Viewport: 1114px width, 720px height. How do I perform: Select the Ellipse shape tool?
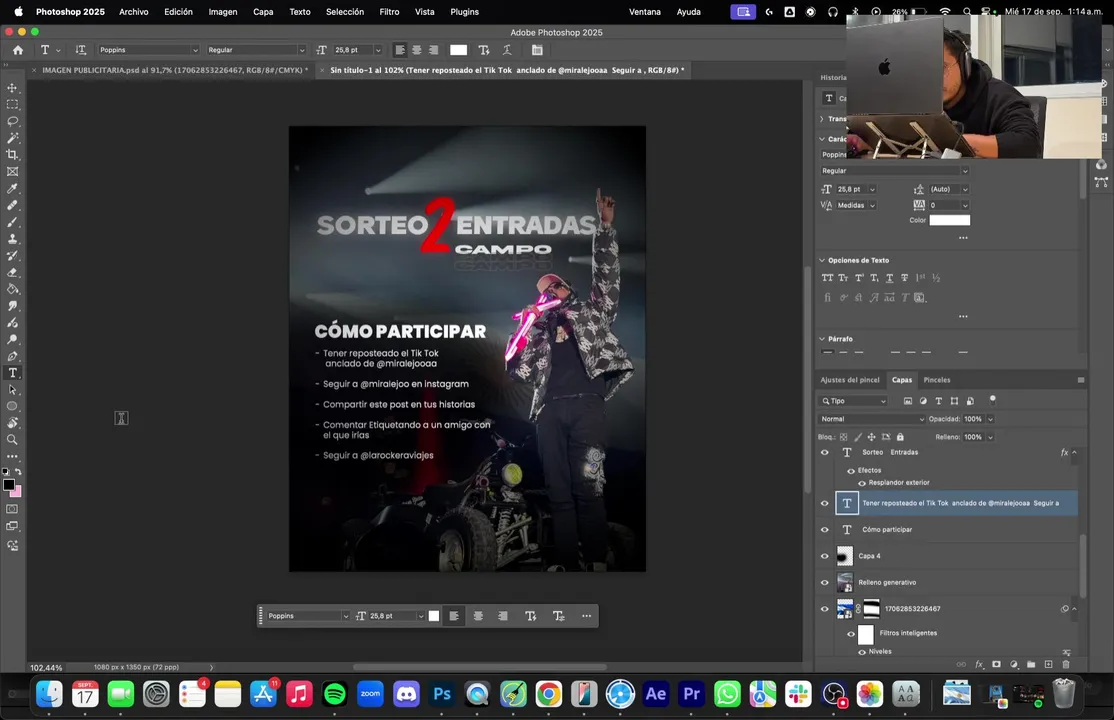[x=12, y=407]
